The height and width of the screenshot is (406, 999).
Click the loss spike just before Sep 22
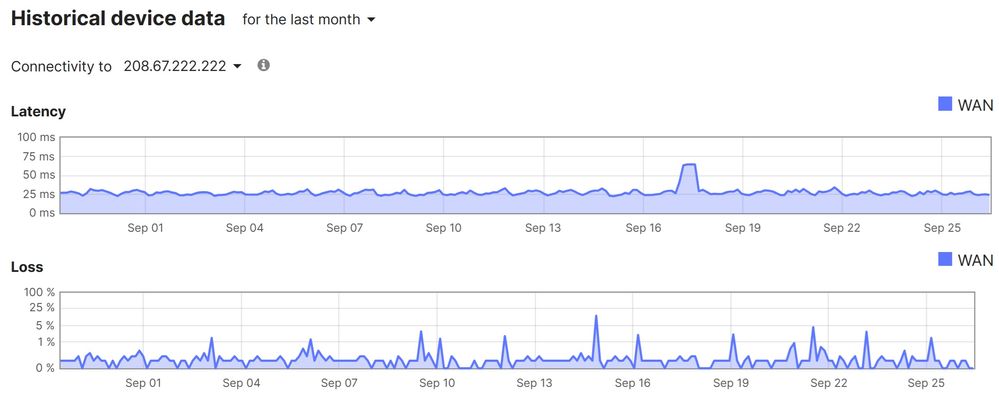(x=813, y=329)
